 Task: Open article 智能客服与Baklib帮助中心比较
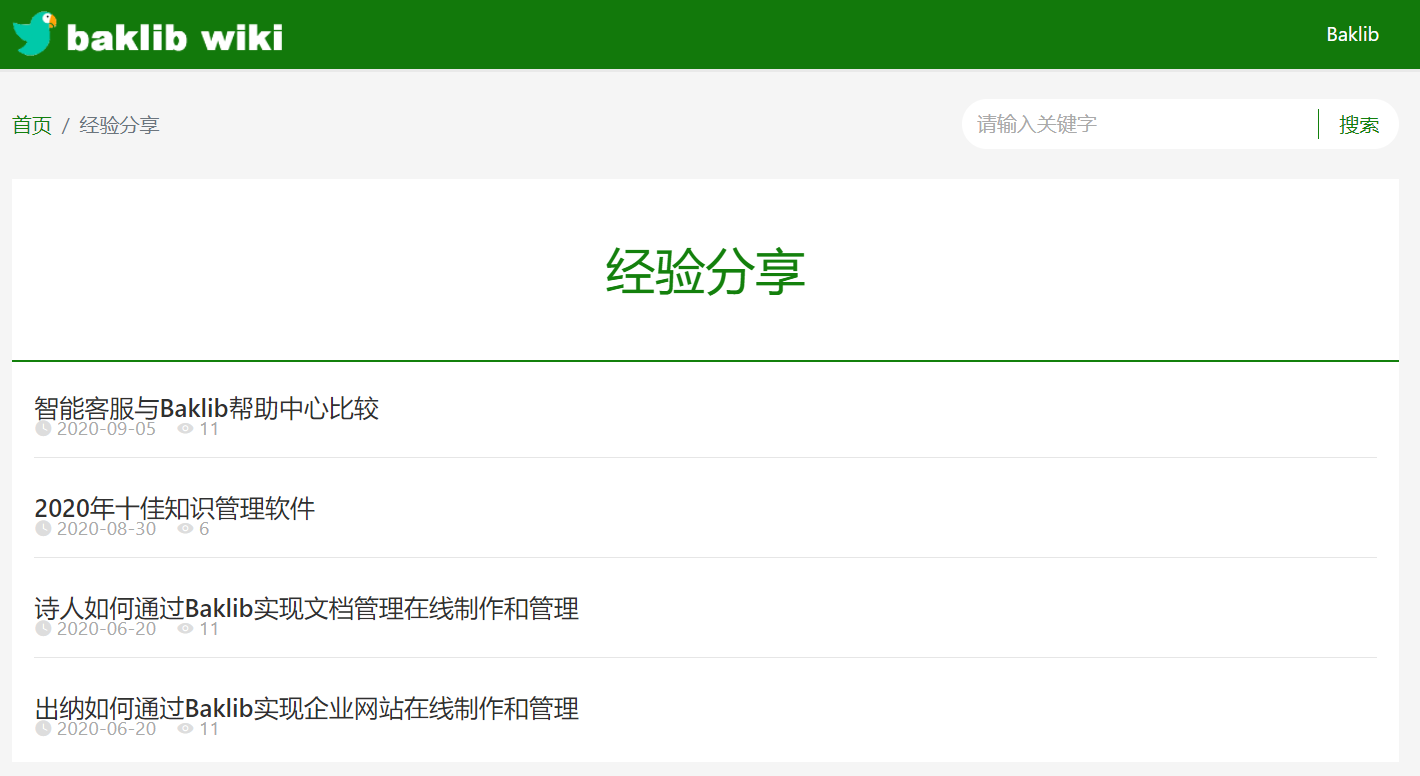pyautogui.click(x=206, y=408)
